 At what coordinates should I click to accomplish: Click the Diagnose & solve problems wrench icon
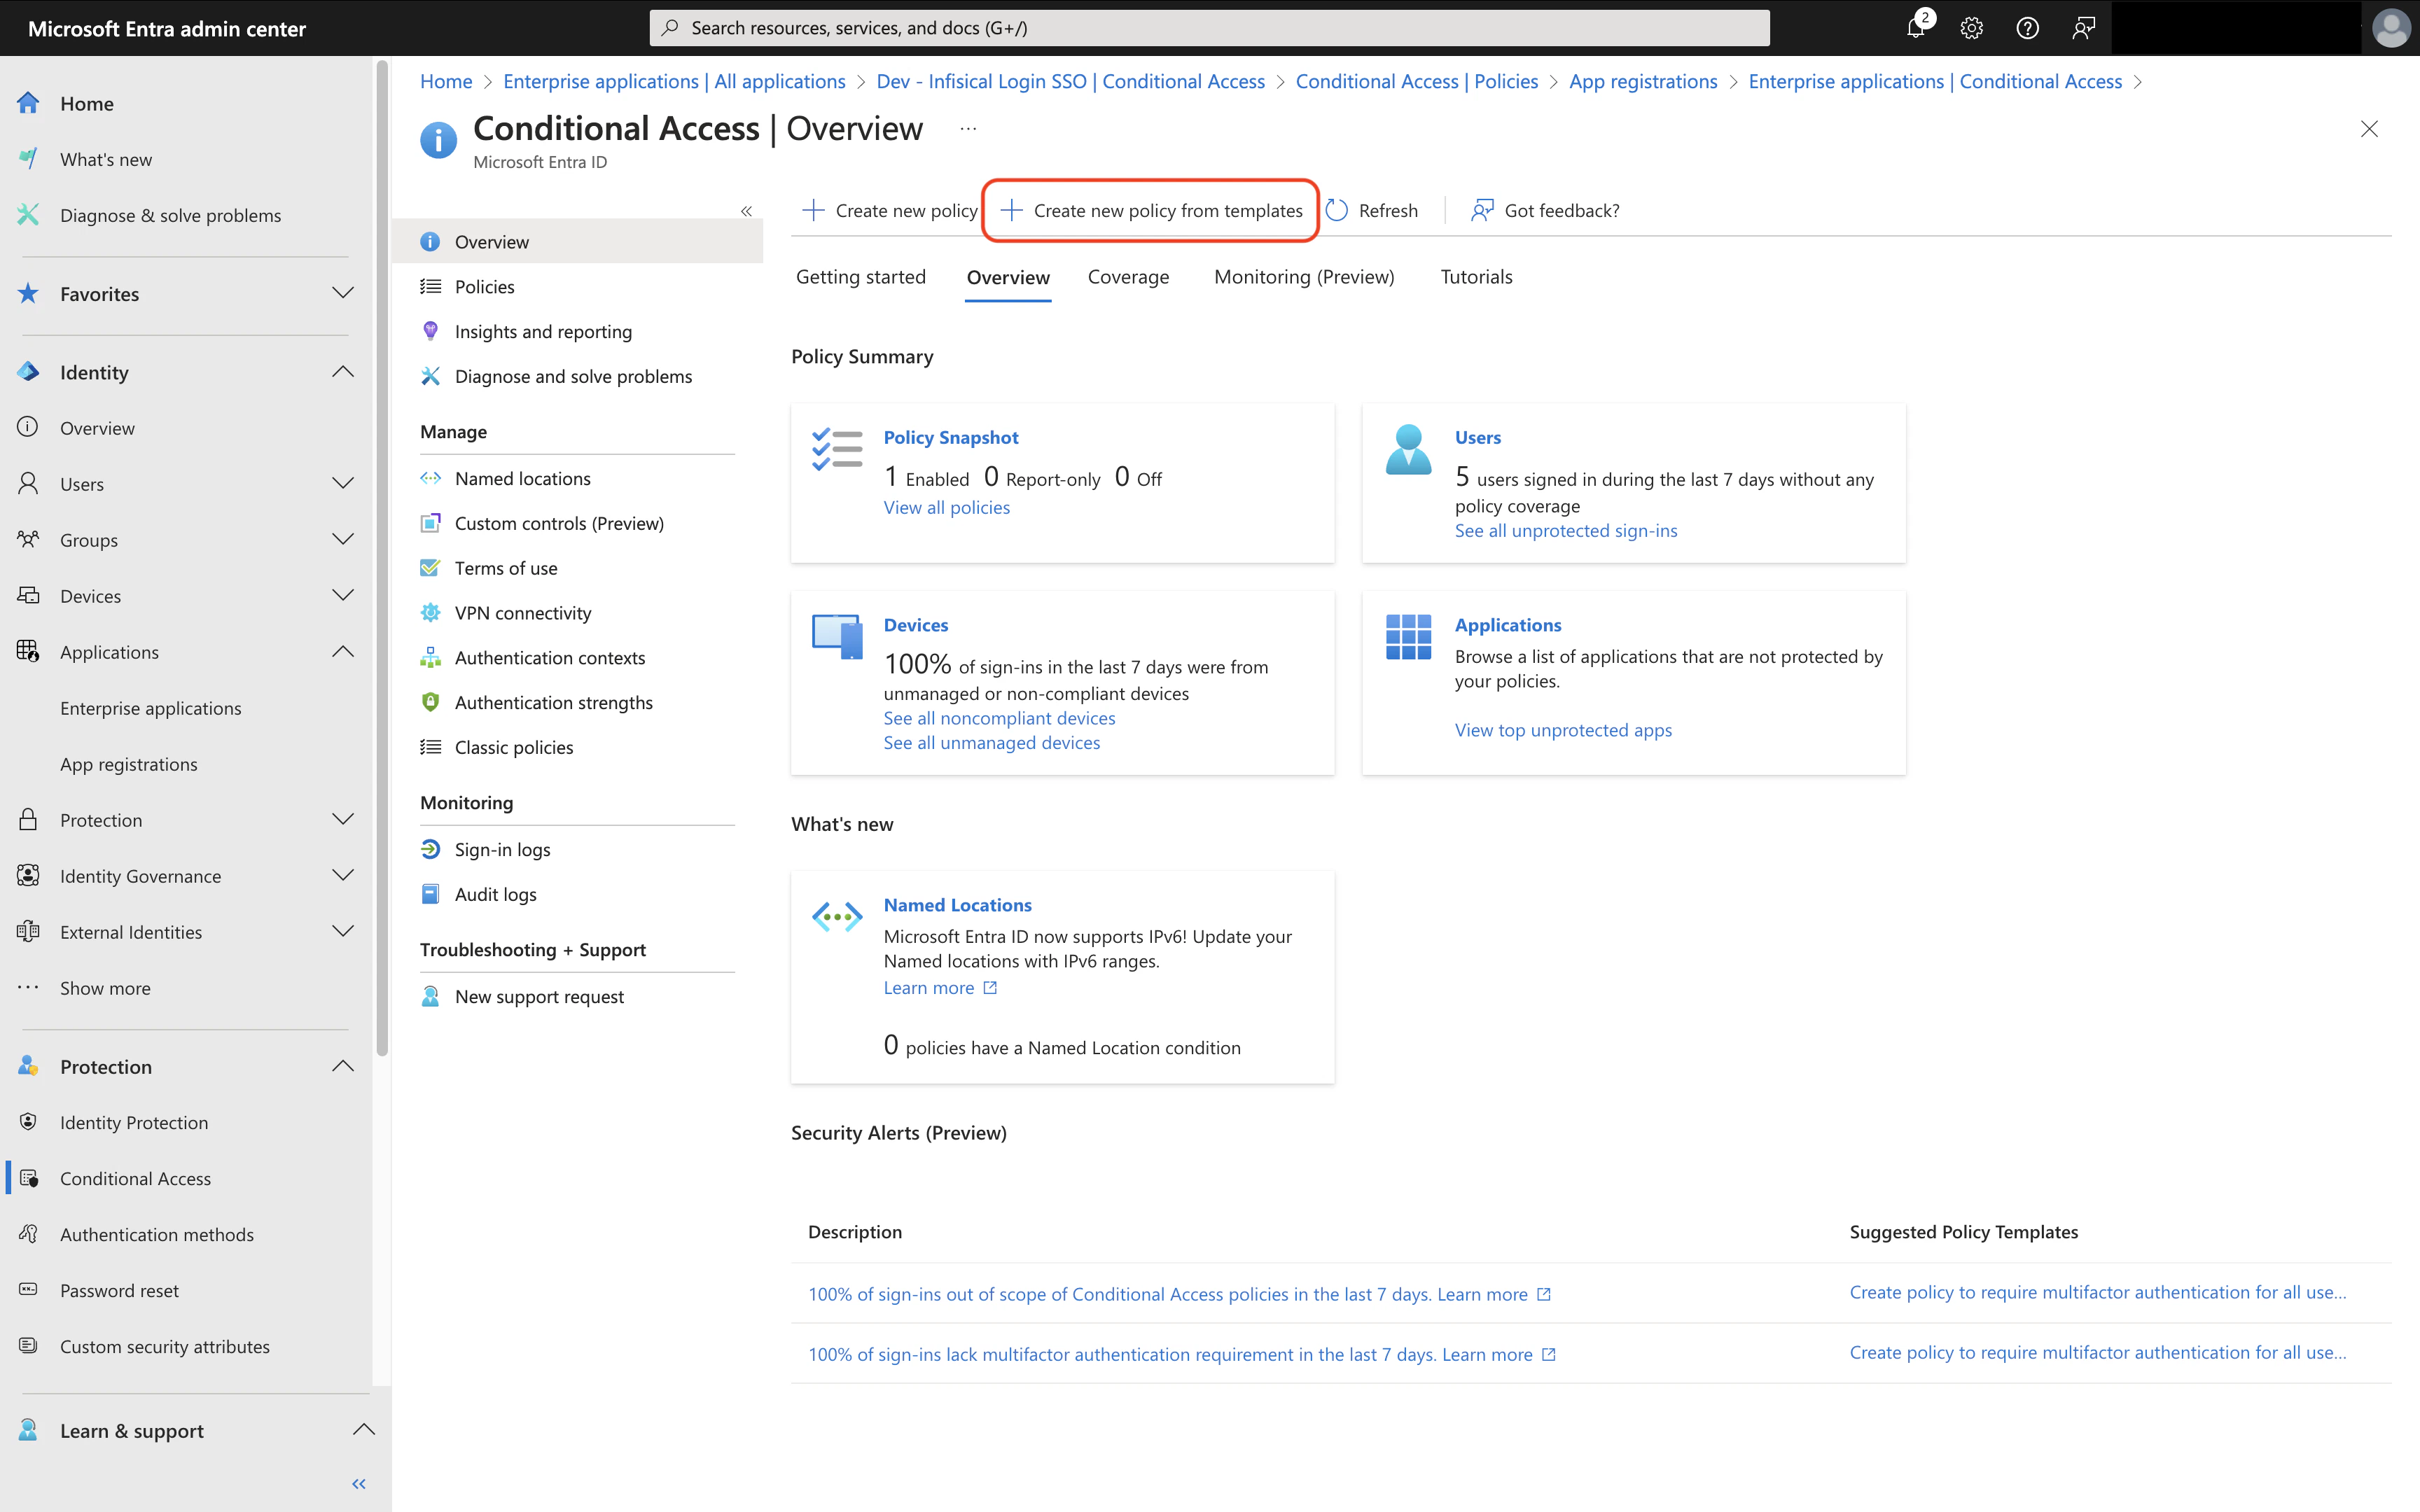pyautogui.click(x=28, y=215)
